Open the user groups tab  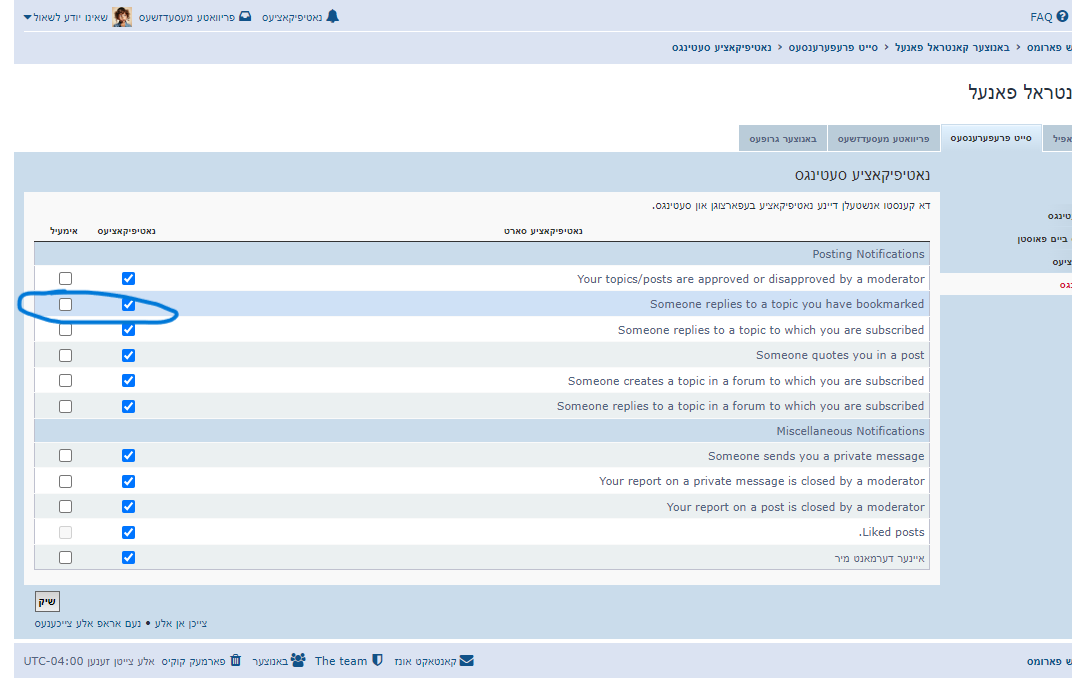pyautogui.click(x=783, y=138)
